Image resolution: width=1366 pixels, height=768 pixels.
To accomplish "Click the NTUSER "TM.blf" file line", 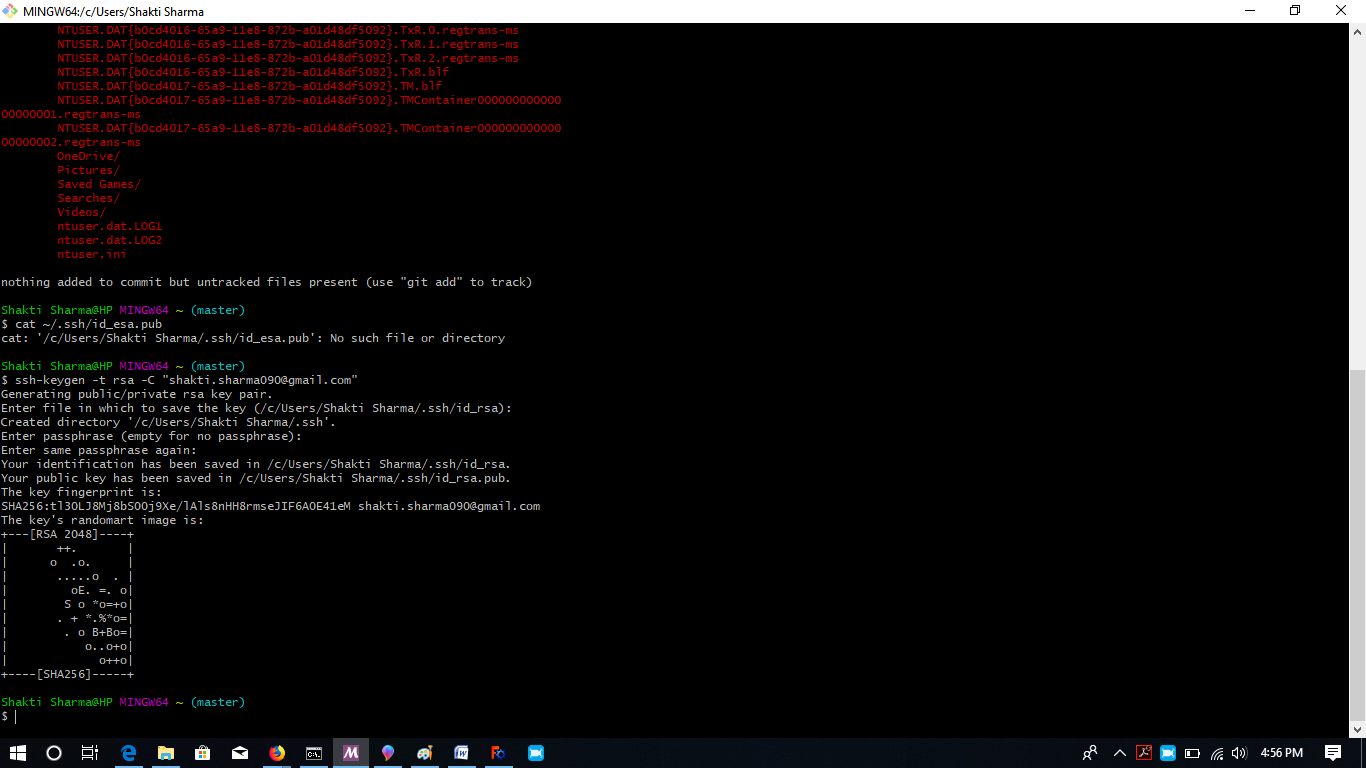I will (x=250, y=86).
